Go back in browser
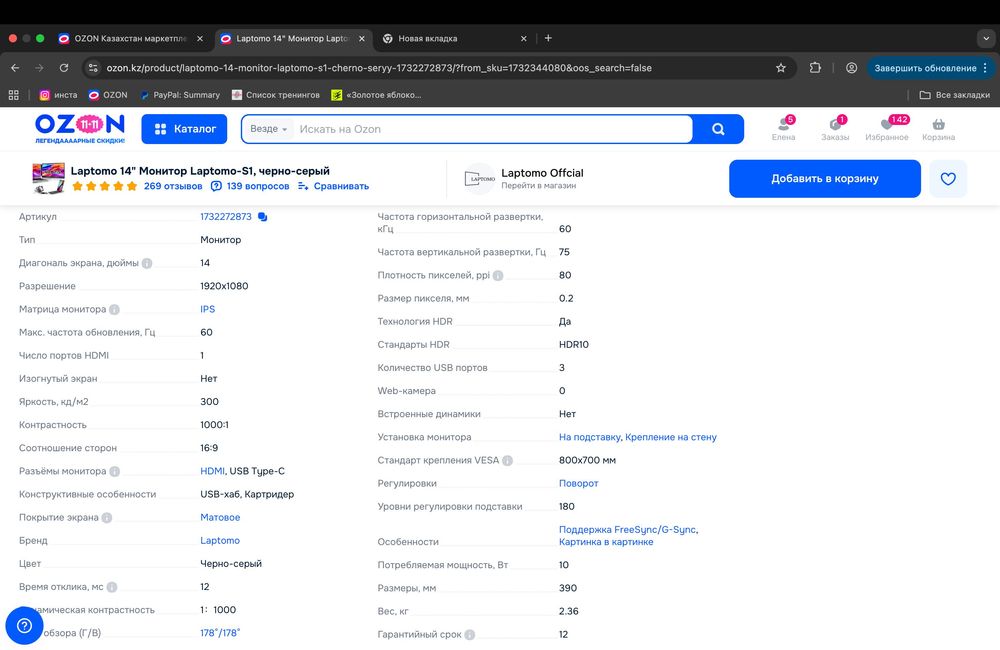This screenshot has width=1000, height=650. (x=15, y=68)
